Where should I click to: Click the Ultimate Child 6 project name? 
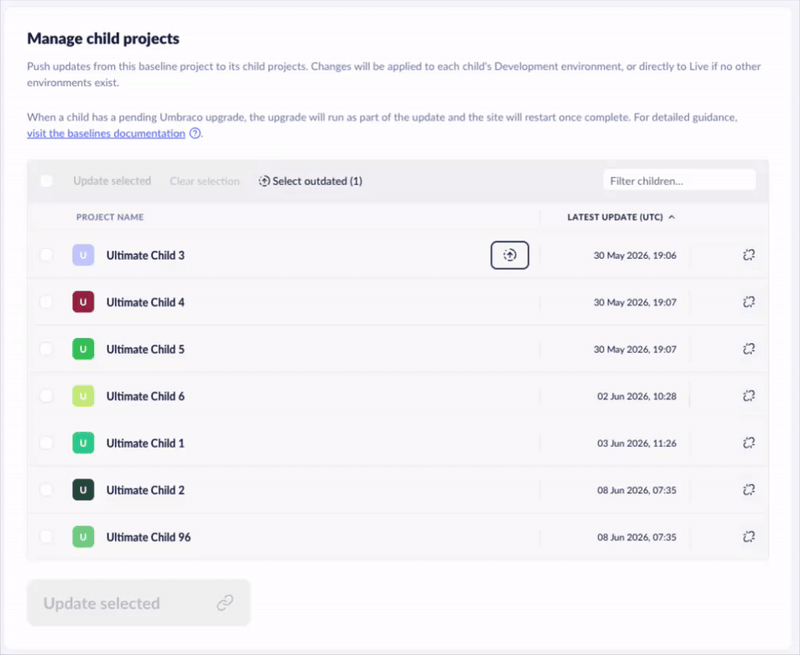(145, 396)
